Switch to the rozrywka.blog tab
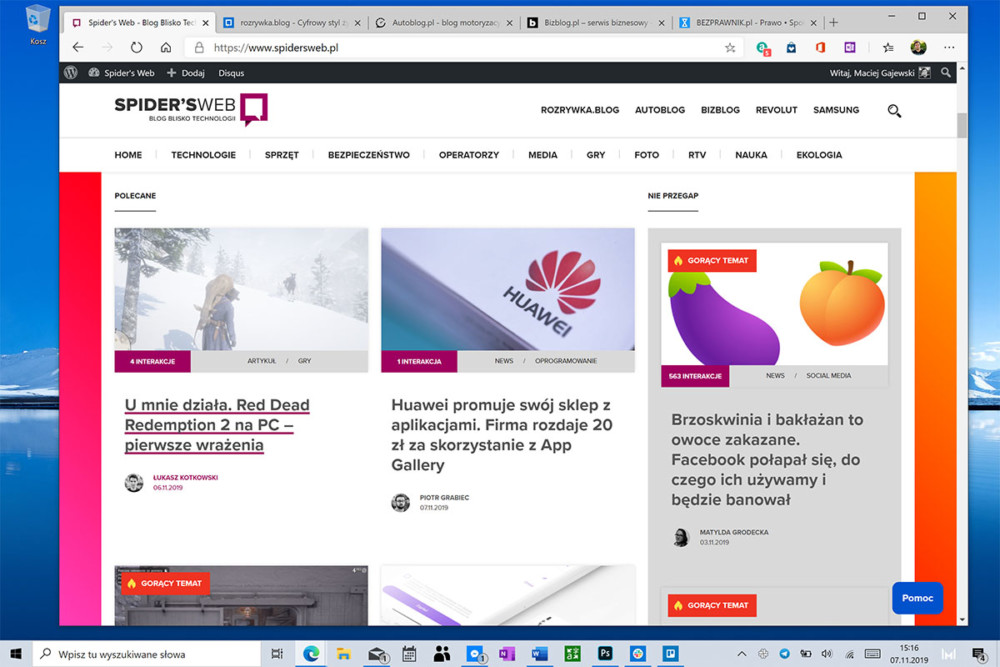 [291, 23]
